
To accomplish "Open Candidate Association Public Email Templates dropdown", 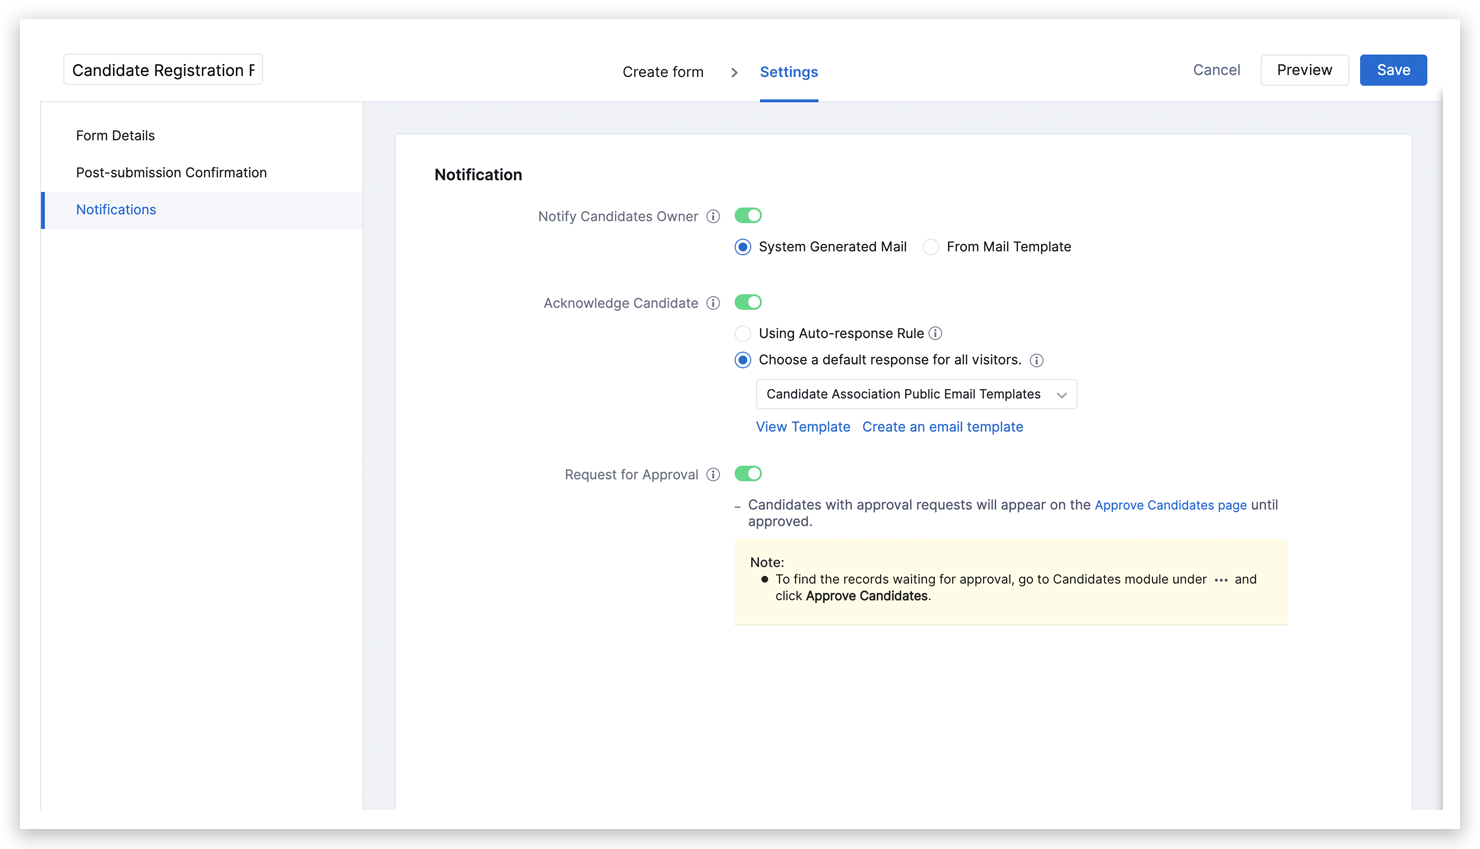I will [x=916, y=394].
